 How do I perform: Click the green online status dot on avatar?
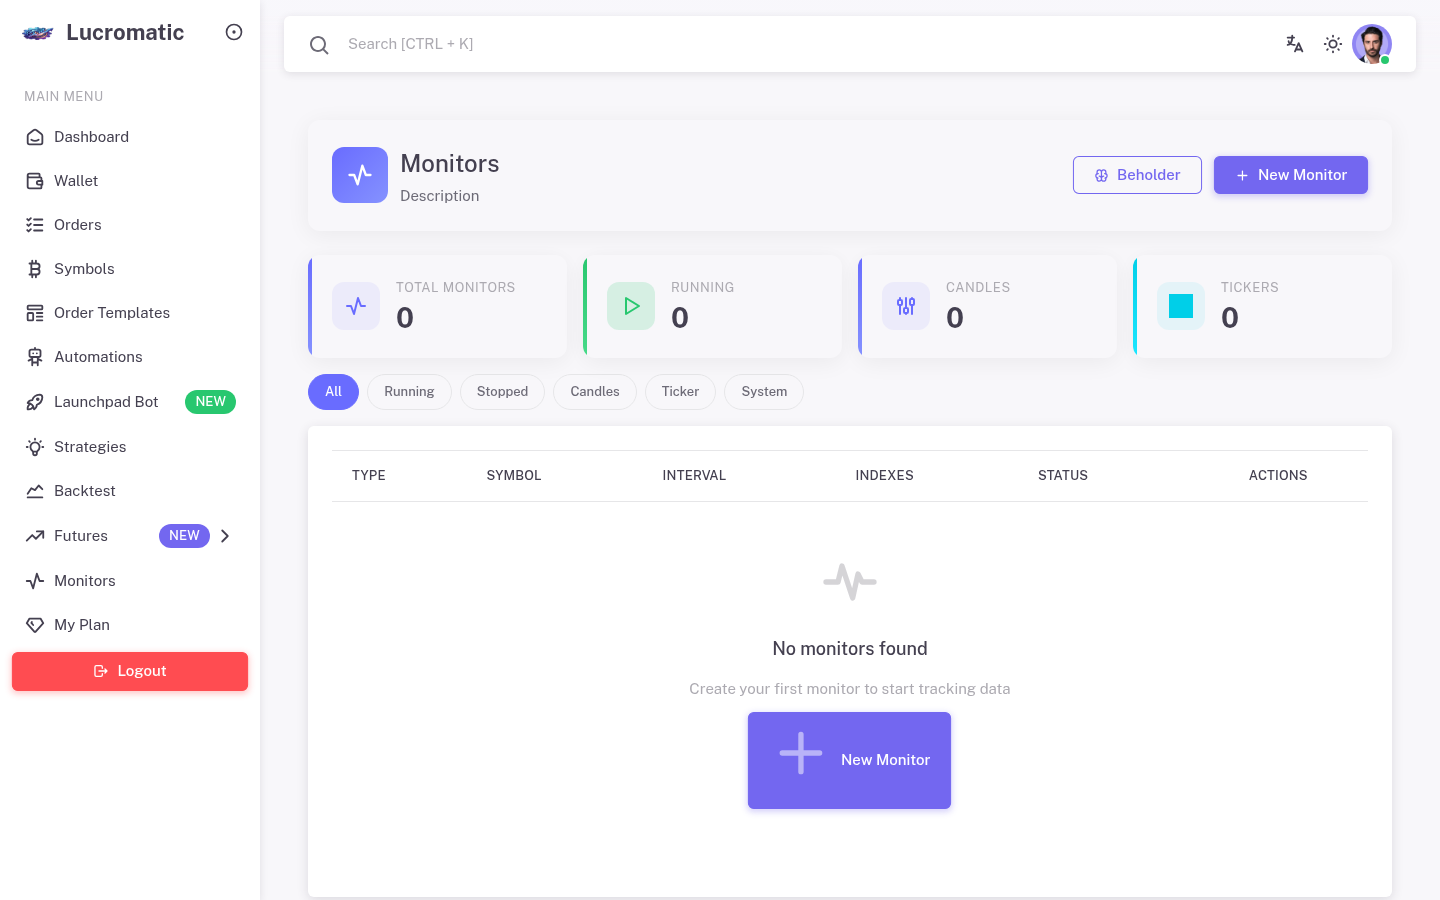point(1385,60)
